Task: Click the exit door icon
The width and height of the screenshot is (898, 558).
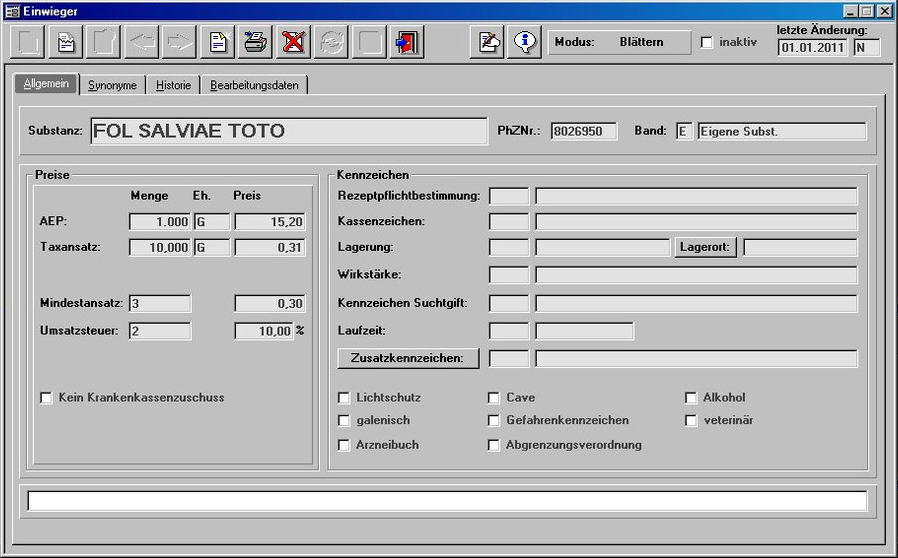Action: tap(407, 42)
